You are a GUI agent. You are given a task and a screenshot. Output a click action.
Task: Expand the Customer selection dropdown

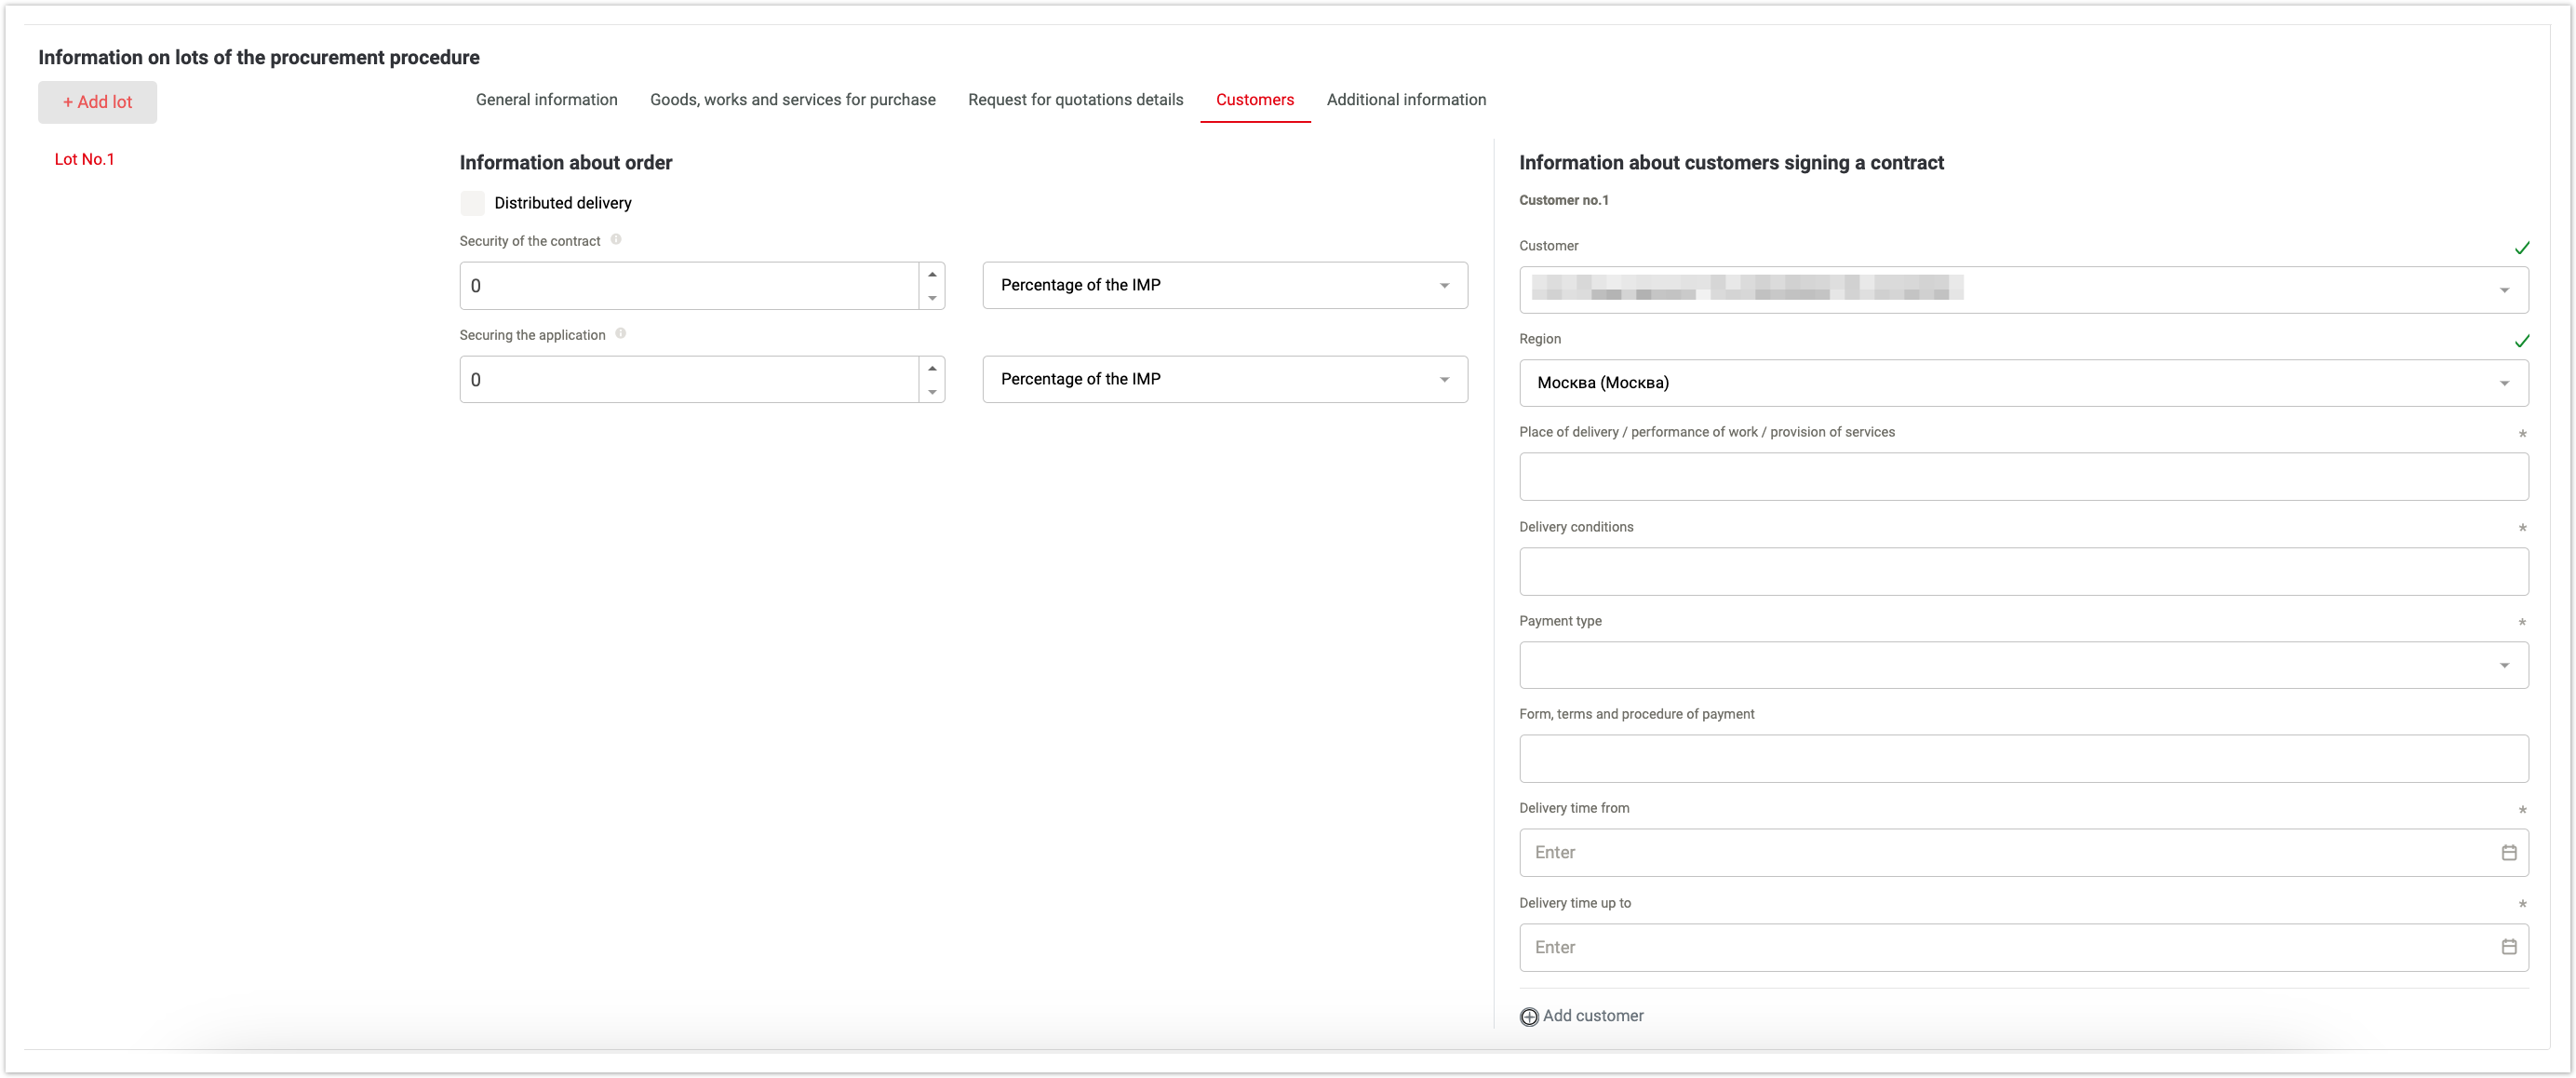[x=2023, y=290]
